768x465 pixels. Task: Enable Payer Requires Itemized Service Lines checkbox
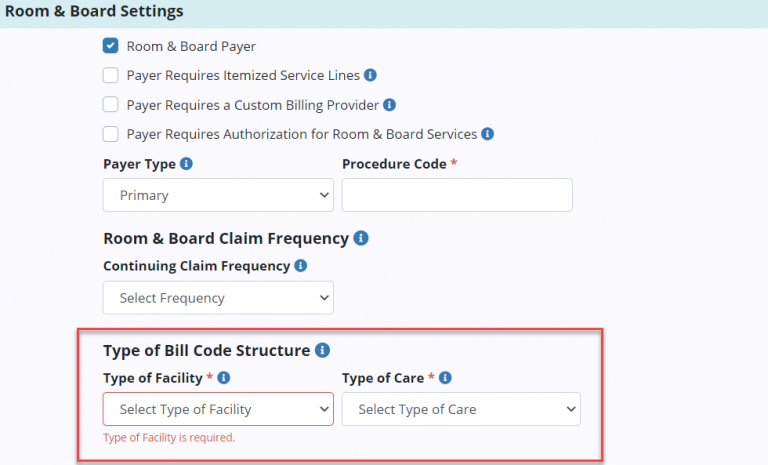click(111, 75)
